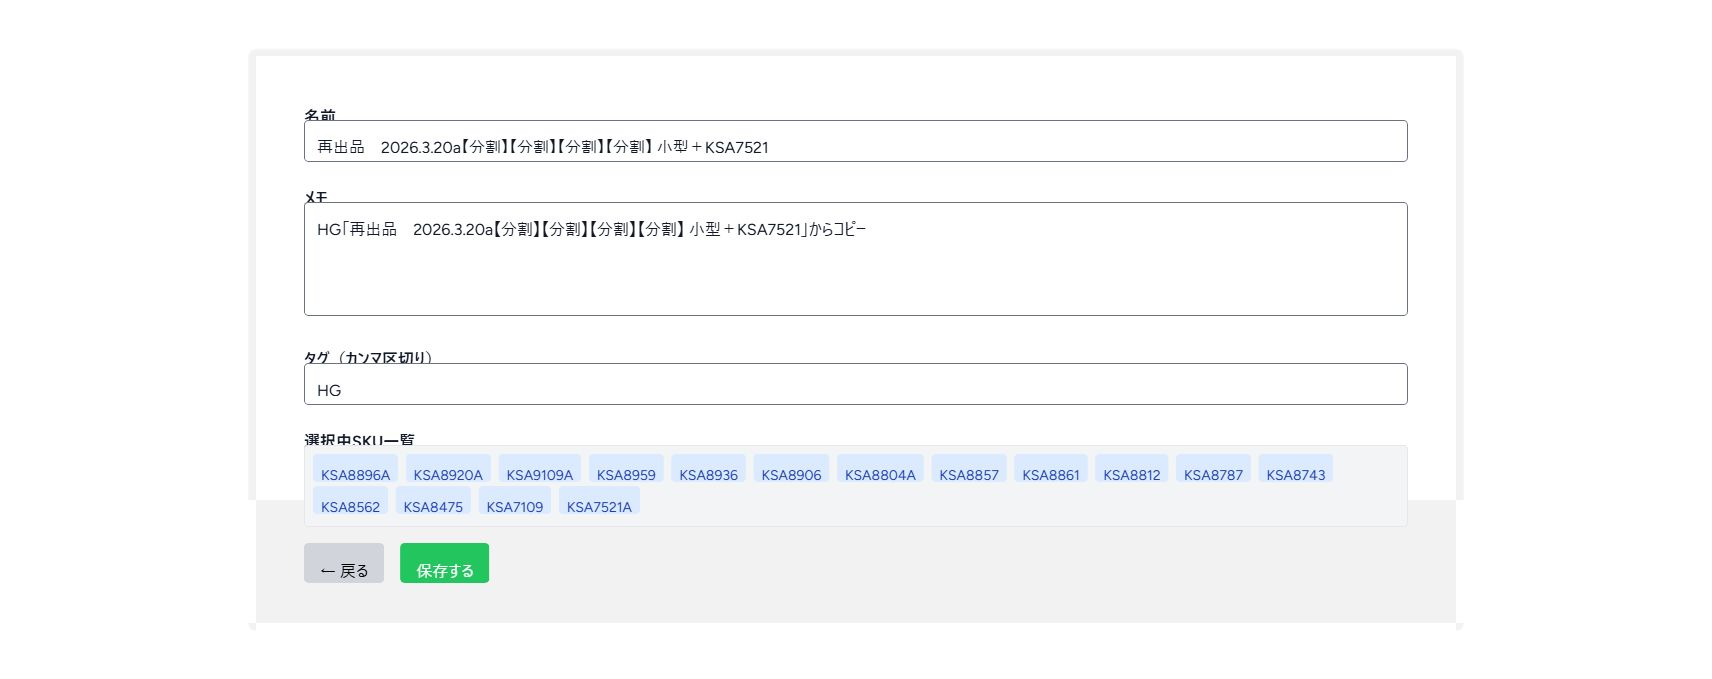Click the KSA8787 SKU chip

1213,471
